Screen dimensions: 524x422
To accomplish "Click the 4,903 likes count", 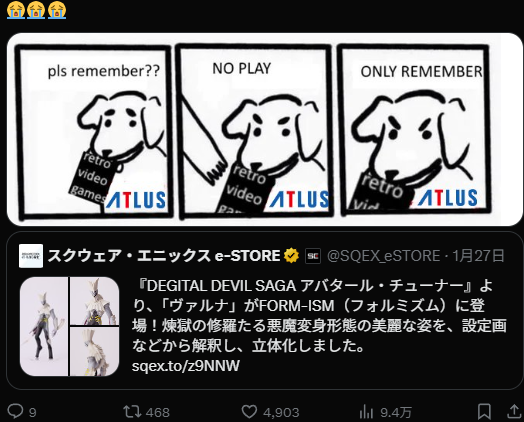I will click(x=281, y=412).
